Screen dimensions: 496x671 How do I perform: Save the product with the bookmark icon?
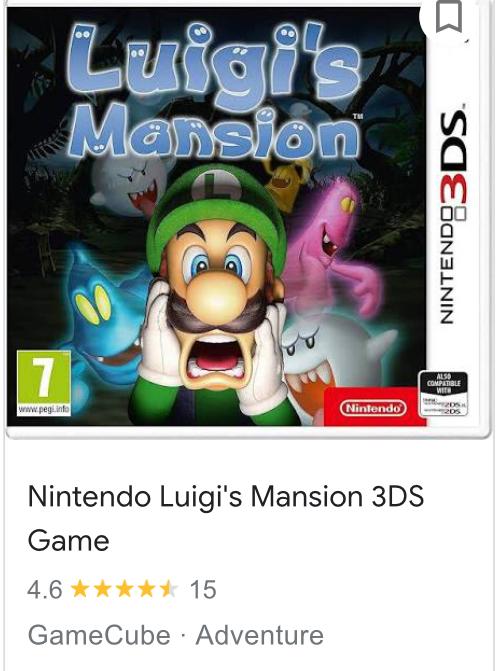[x=449, y=15]
